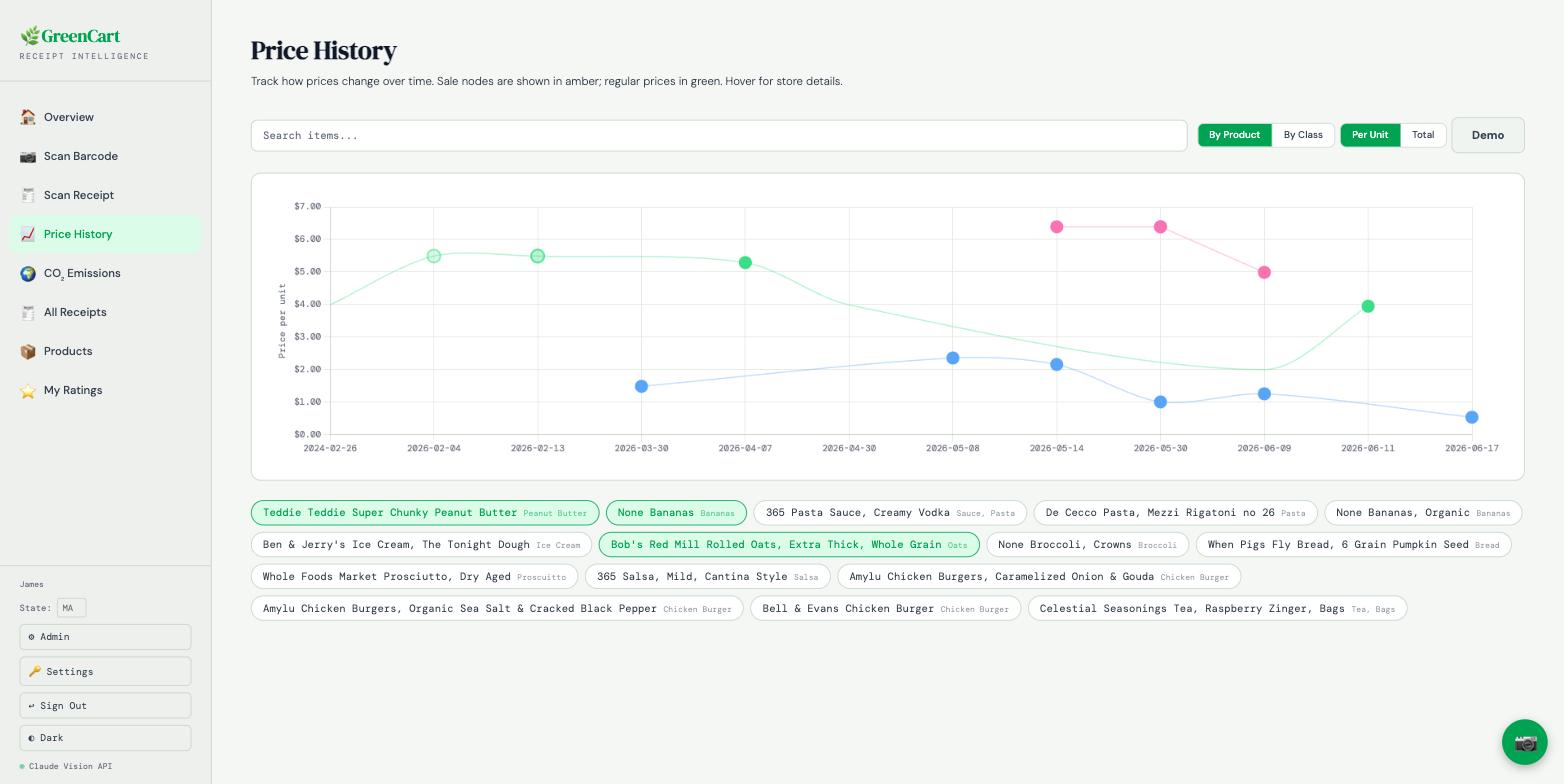Click pink data point at 2026-05-30
The image size is (1564, 784).
tap(1160, 227)
